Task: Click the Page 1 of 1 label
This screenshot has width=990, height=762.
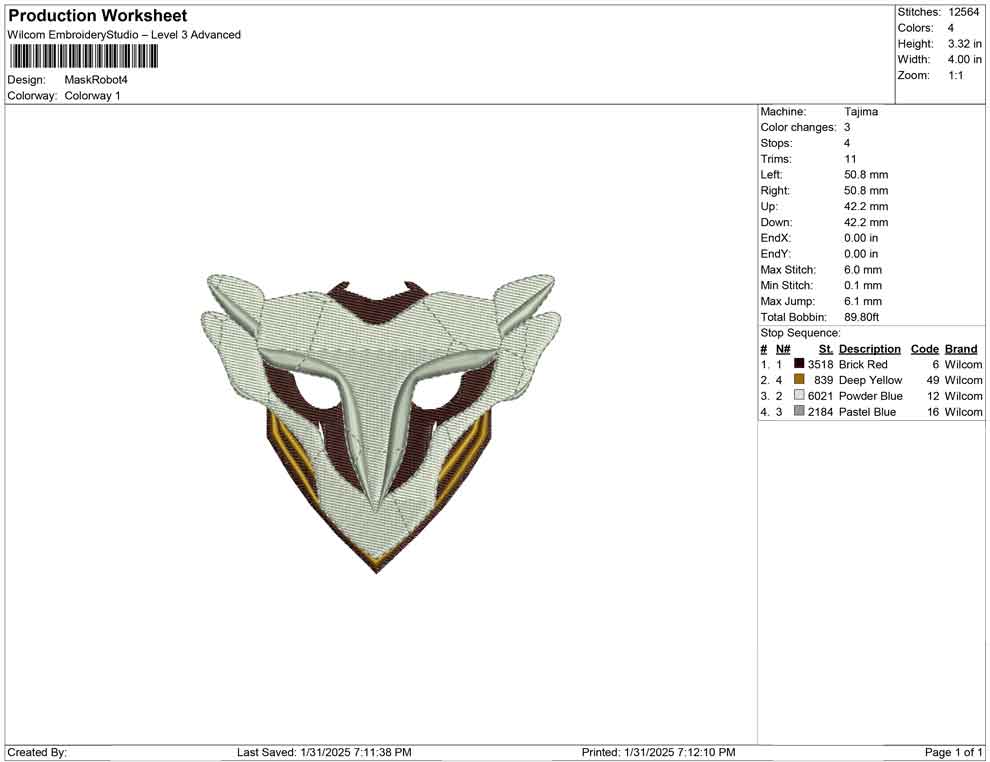Action: click(950, 752)
